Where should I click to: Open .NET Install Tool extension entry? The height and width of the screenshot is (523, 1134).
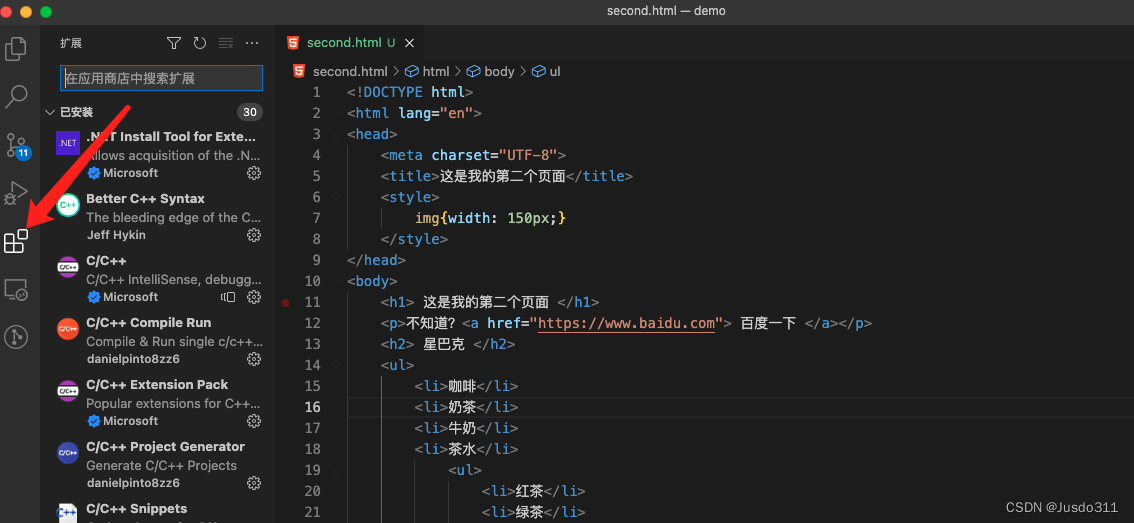point(159,154)
